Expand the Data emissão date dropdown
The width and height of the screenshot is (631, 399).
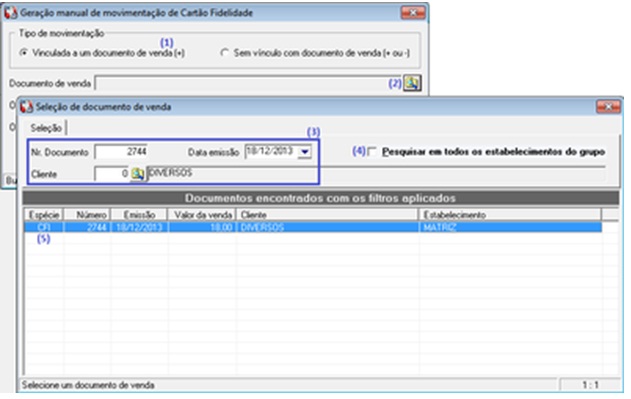[305, 152]
